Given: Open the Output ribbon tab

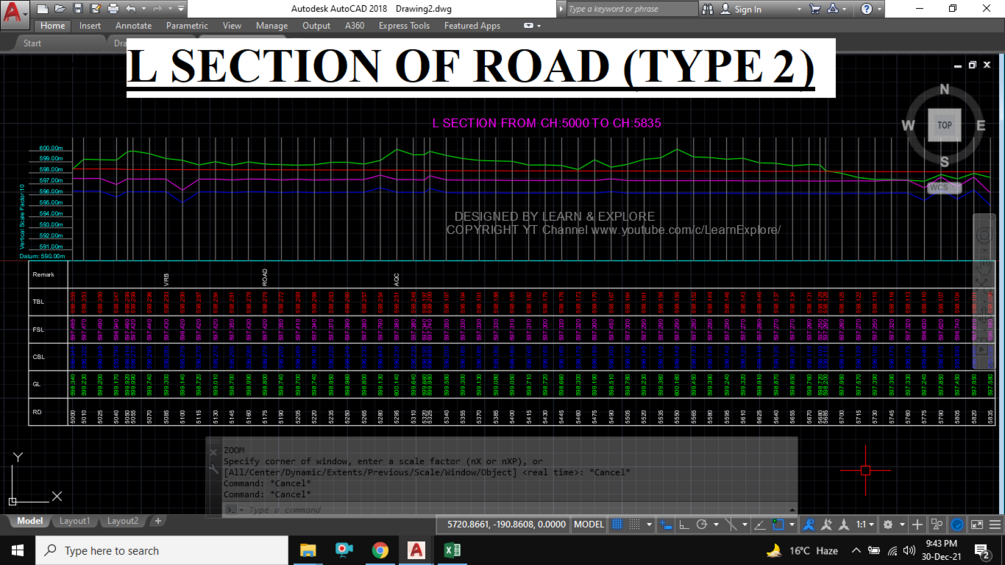Looking at the screenshot, I should click(x=316, y=26).
